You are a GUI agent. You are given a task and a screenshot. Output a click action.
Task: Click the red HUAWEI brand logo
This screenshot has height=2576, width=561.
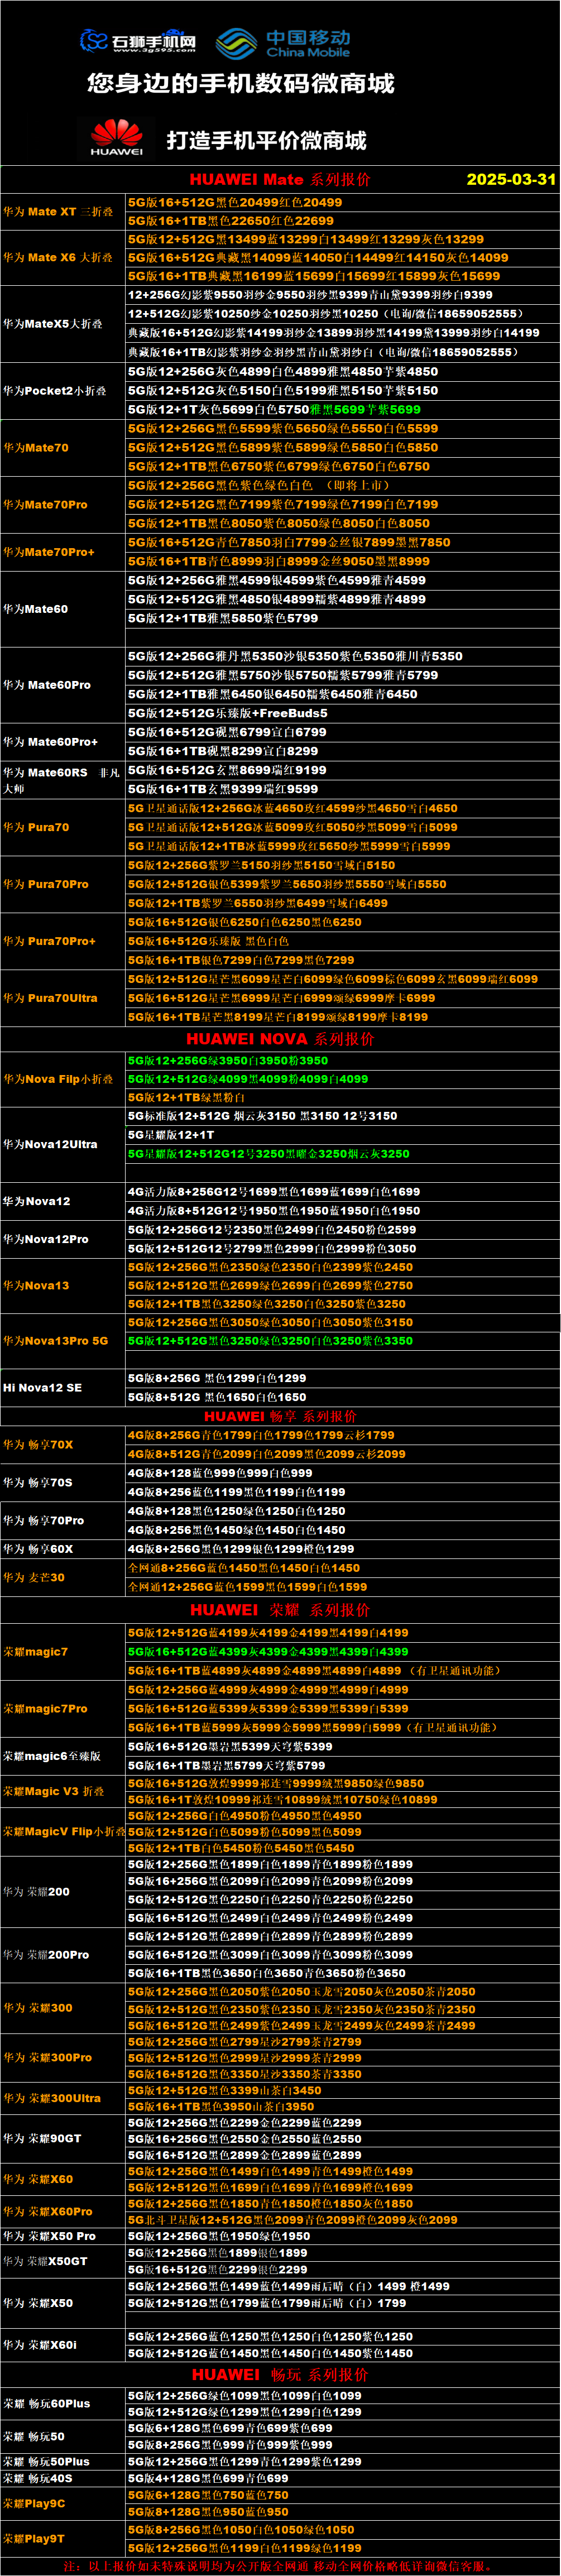click(x=117, y=138)
